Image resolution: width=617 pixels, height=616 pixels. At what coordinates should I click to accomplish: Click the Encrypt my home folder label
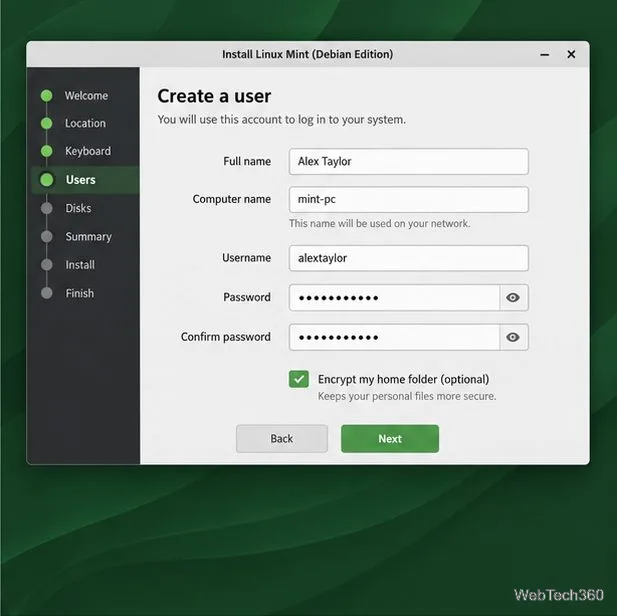coord(403,379)
